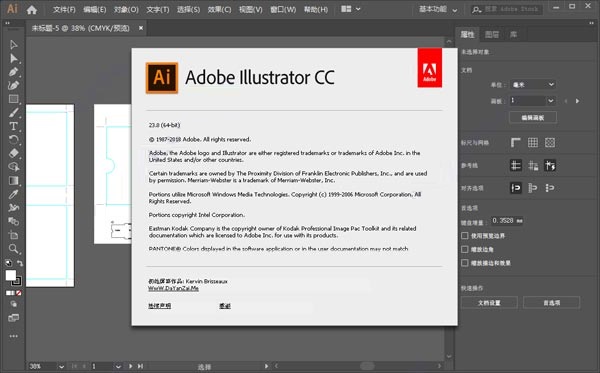Toggle the lock guides icon

(x=533, y=165)
